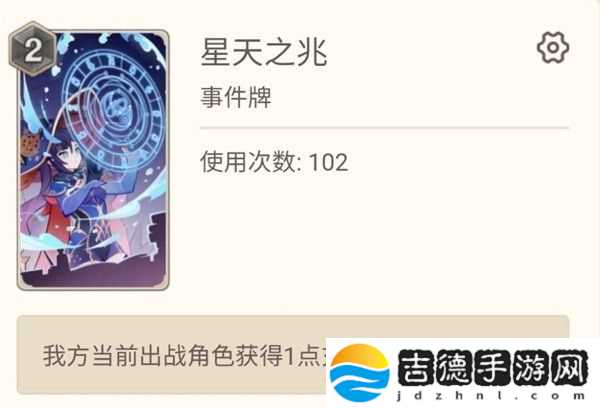The height and width of the screenshot is (408, 600).
Task: Click the horizontal divider under 事件牌
Action: click(385, 127)
